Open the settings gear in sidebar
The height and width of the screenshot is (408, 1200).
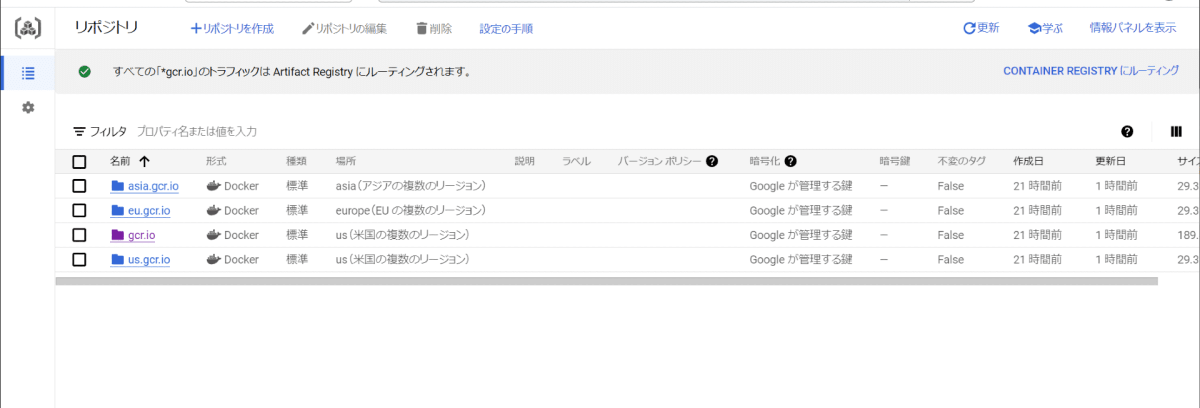pos(28,107)
